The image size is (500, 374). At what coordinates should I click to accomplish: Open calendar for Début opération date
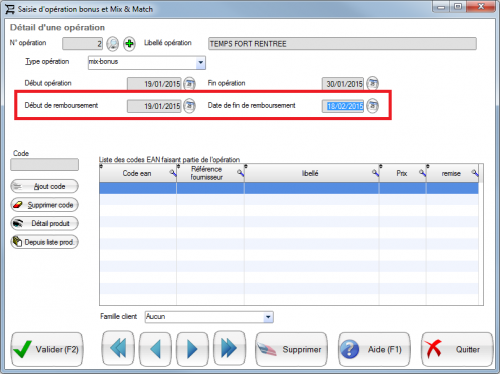189,84
